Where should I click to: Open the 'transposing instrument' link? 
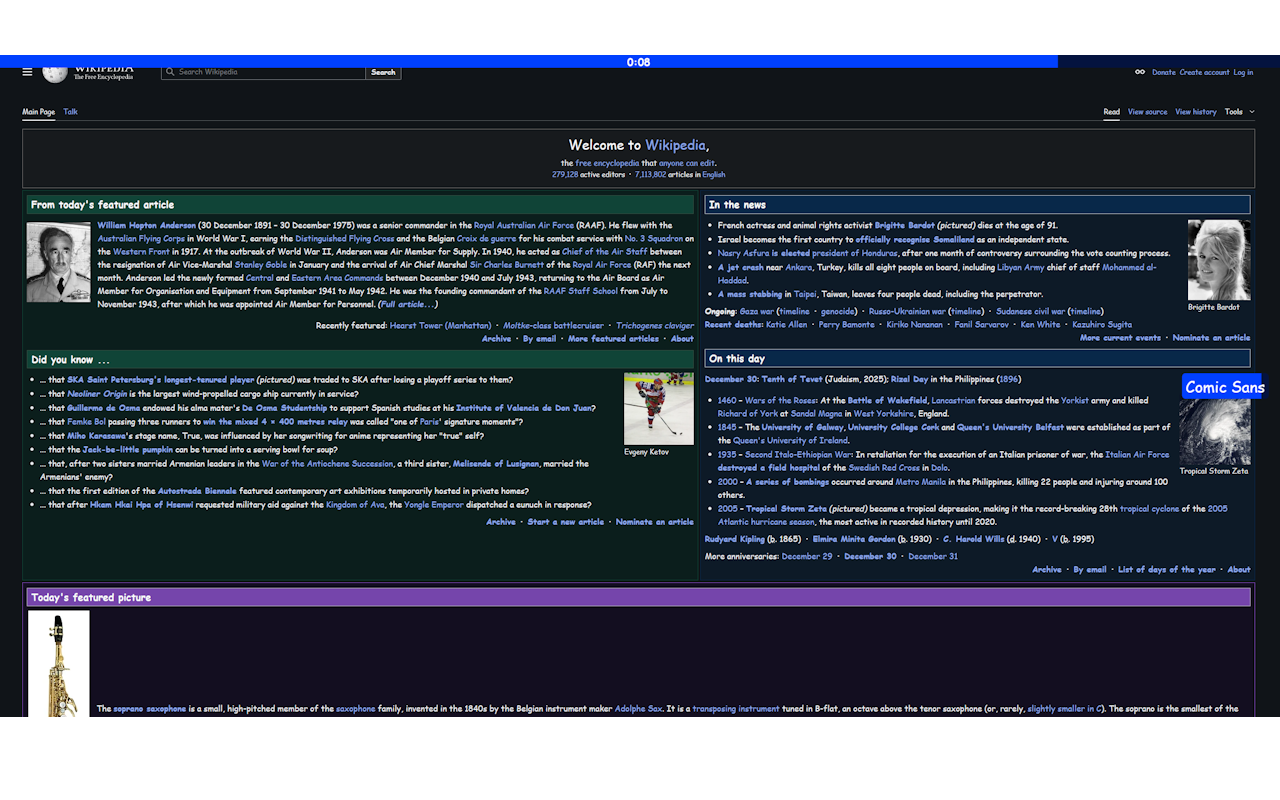[735, 709]
